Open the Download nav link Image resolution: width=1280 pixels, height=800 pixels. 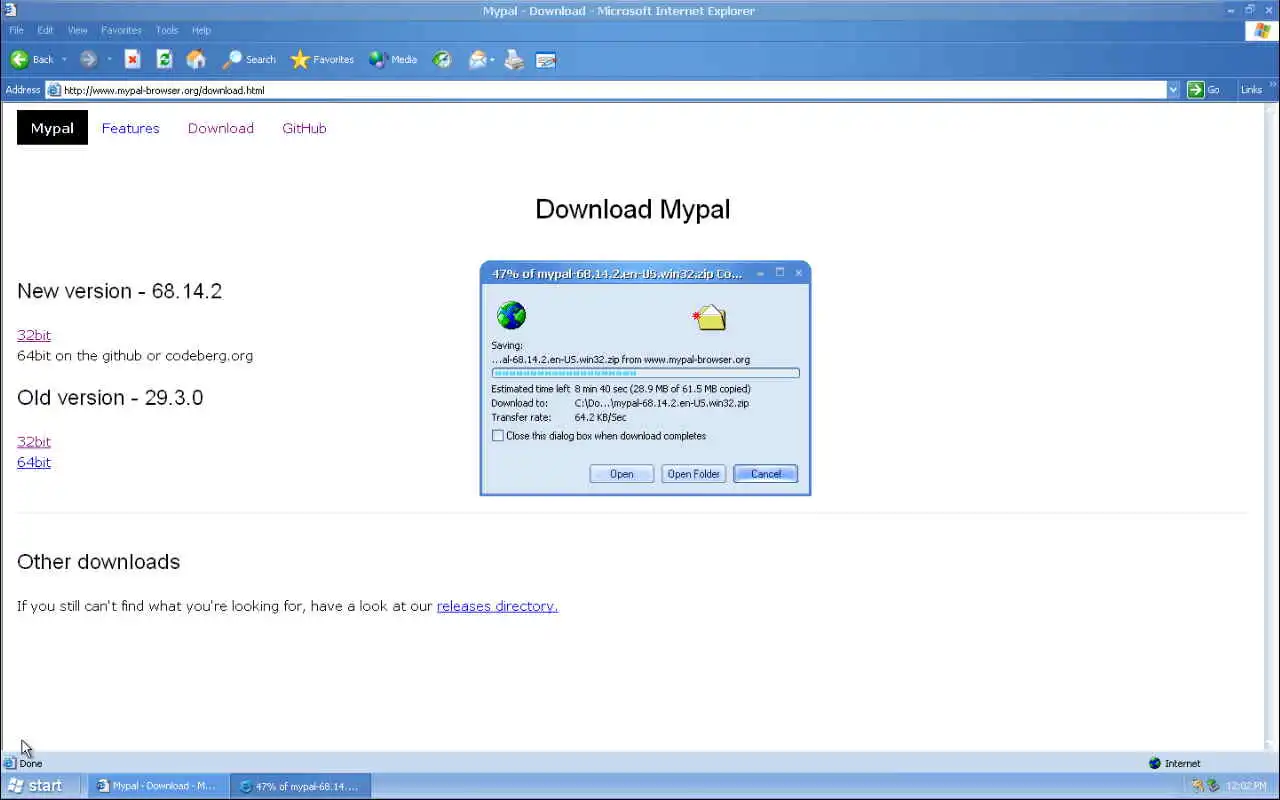[221, 128]
